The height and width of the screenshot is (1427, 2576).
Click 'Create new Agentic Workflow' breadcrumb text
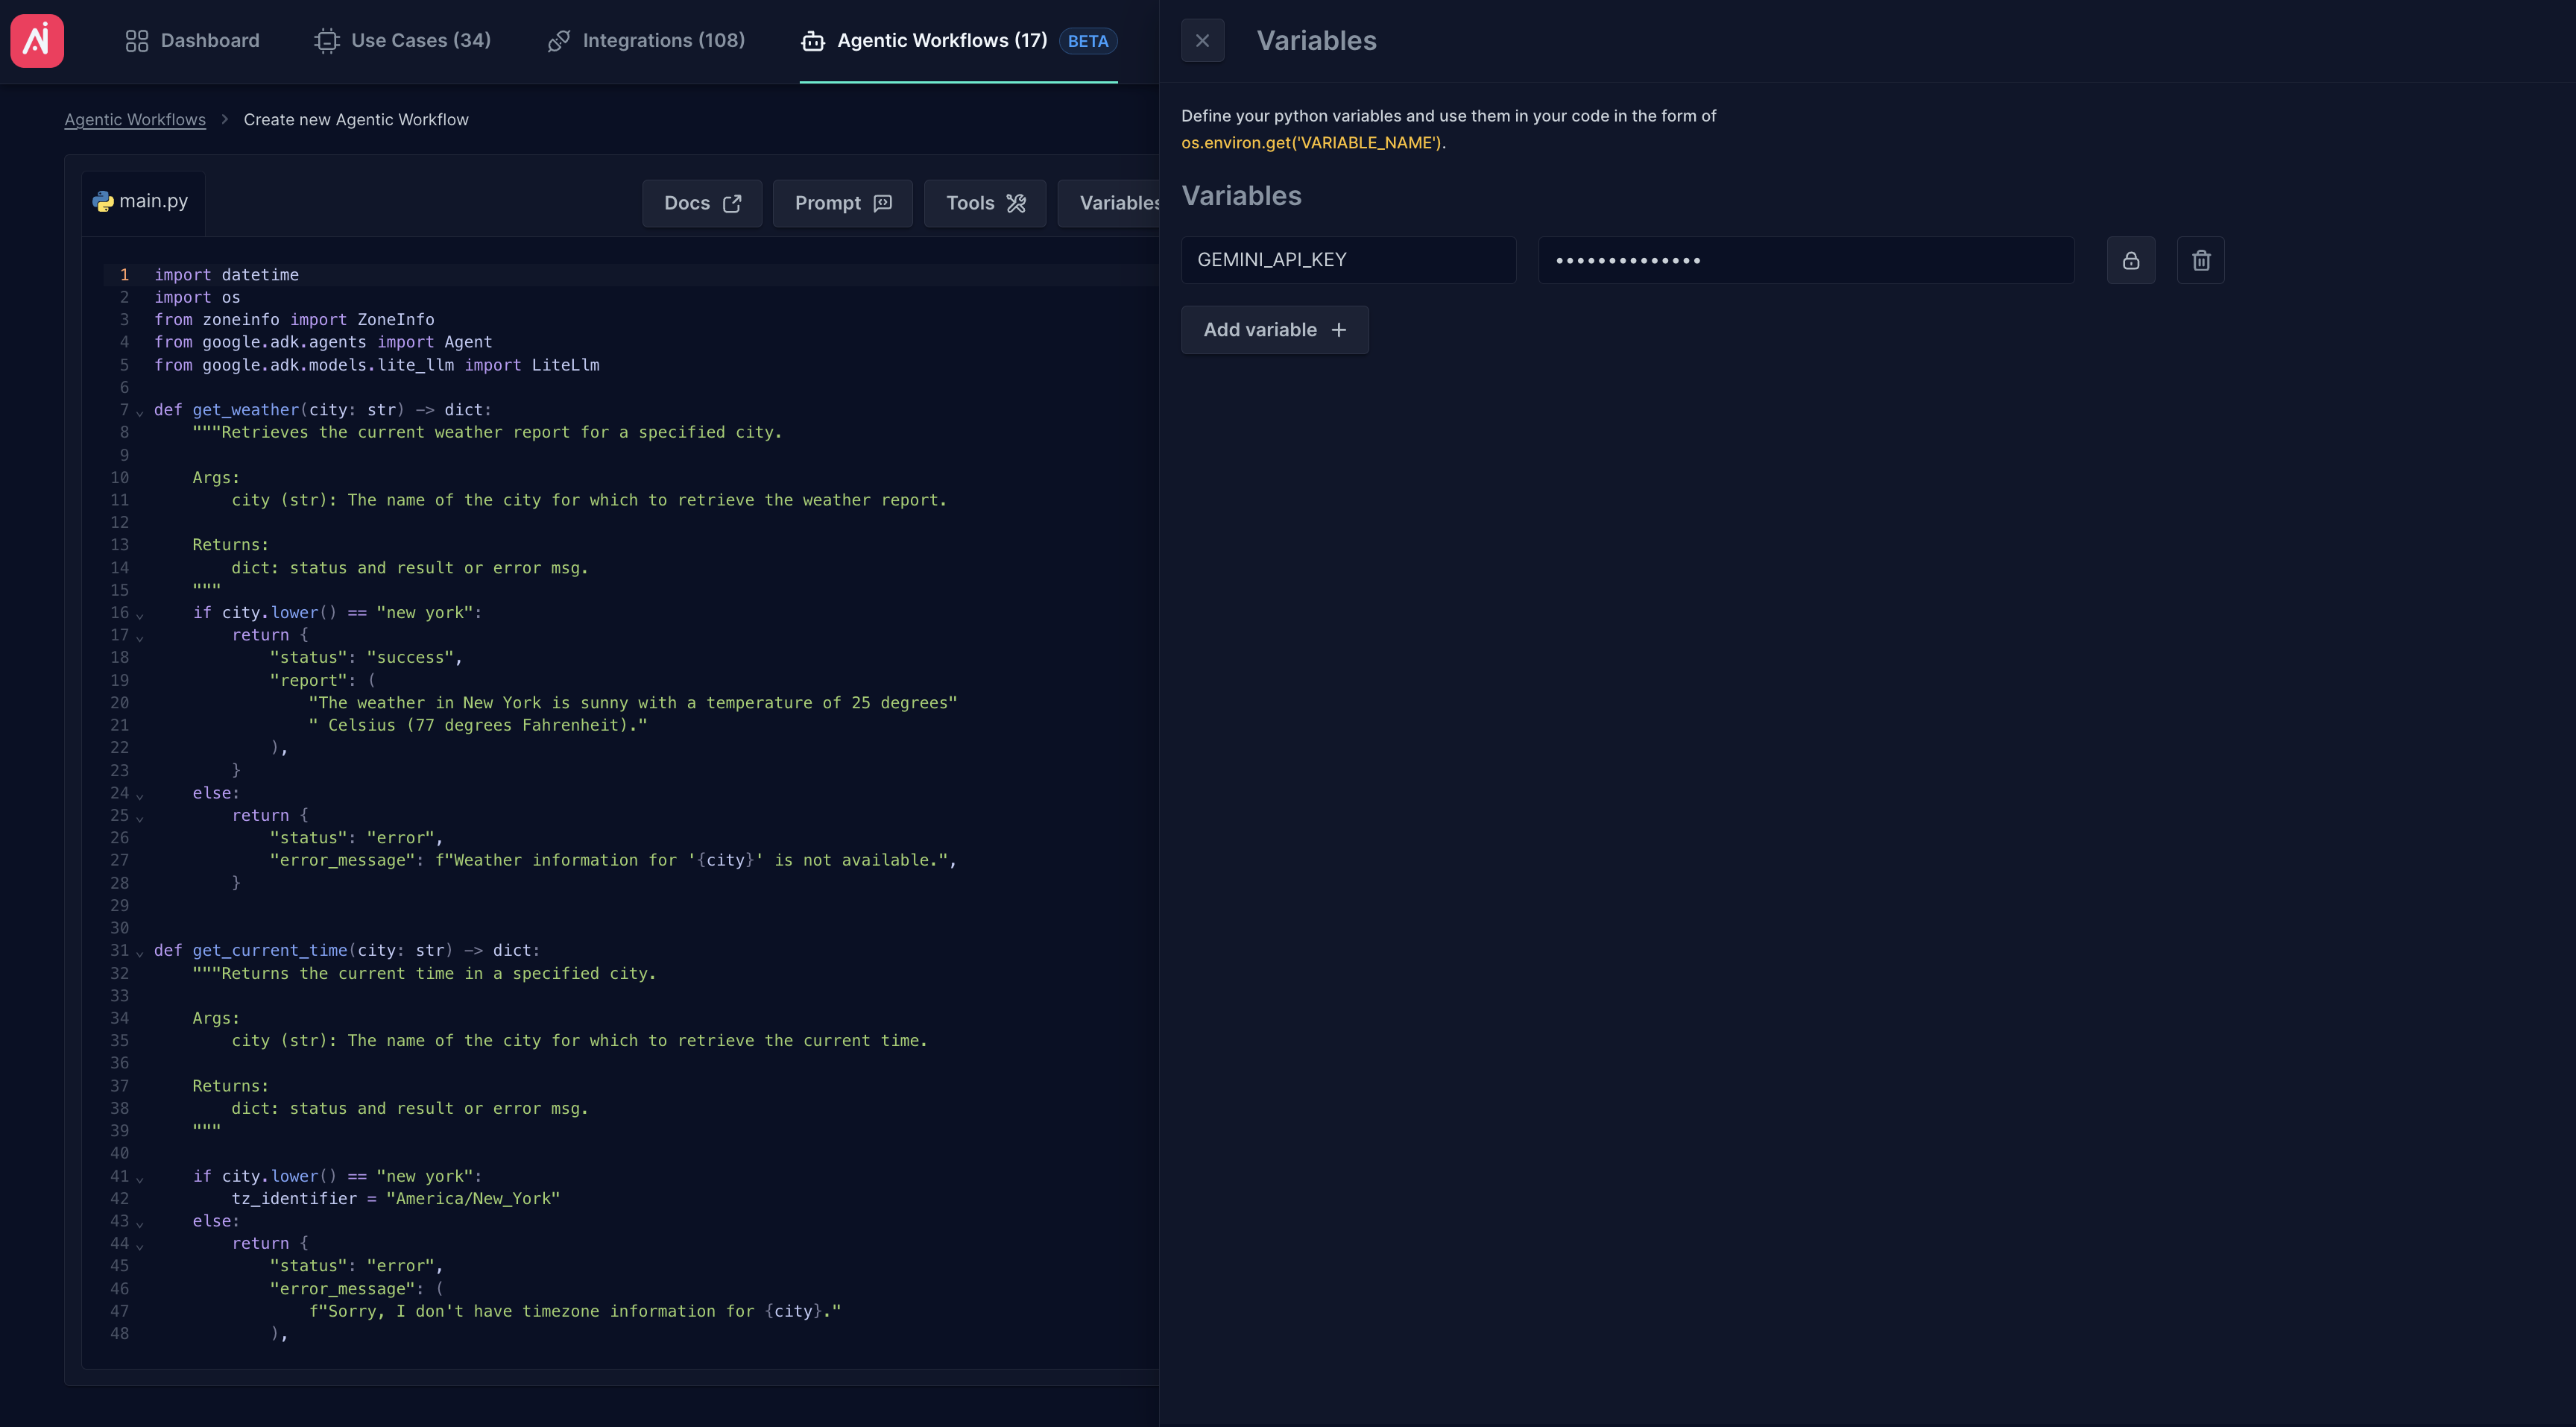pos(356,119)
